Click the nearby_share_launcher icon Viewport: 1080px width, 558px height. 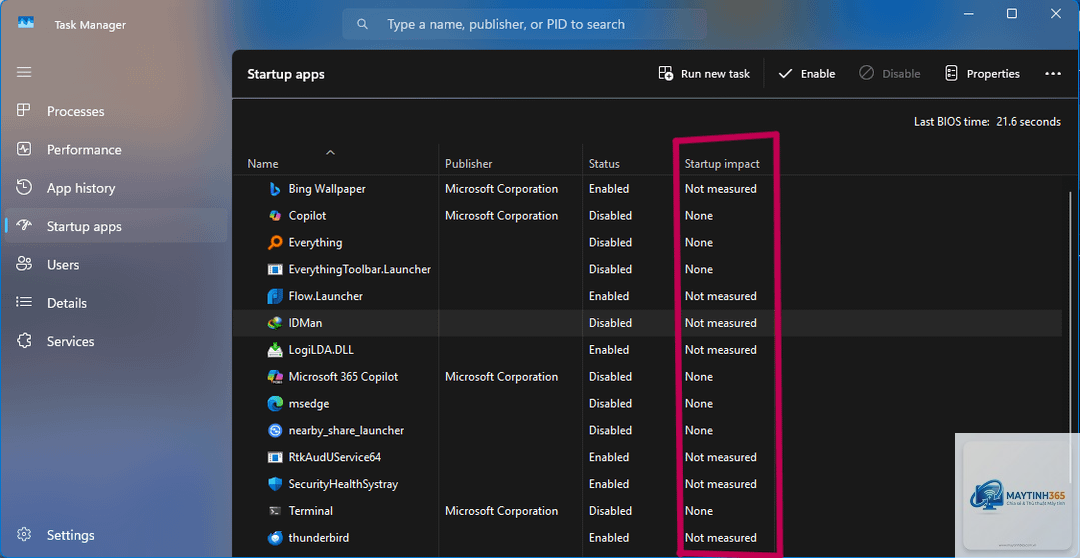(x=275, y=431)
